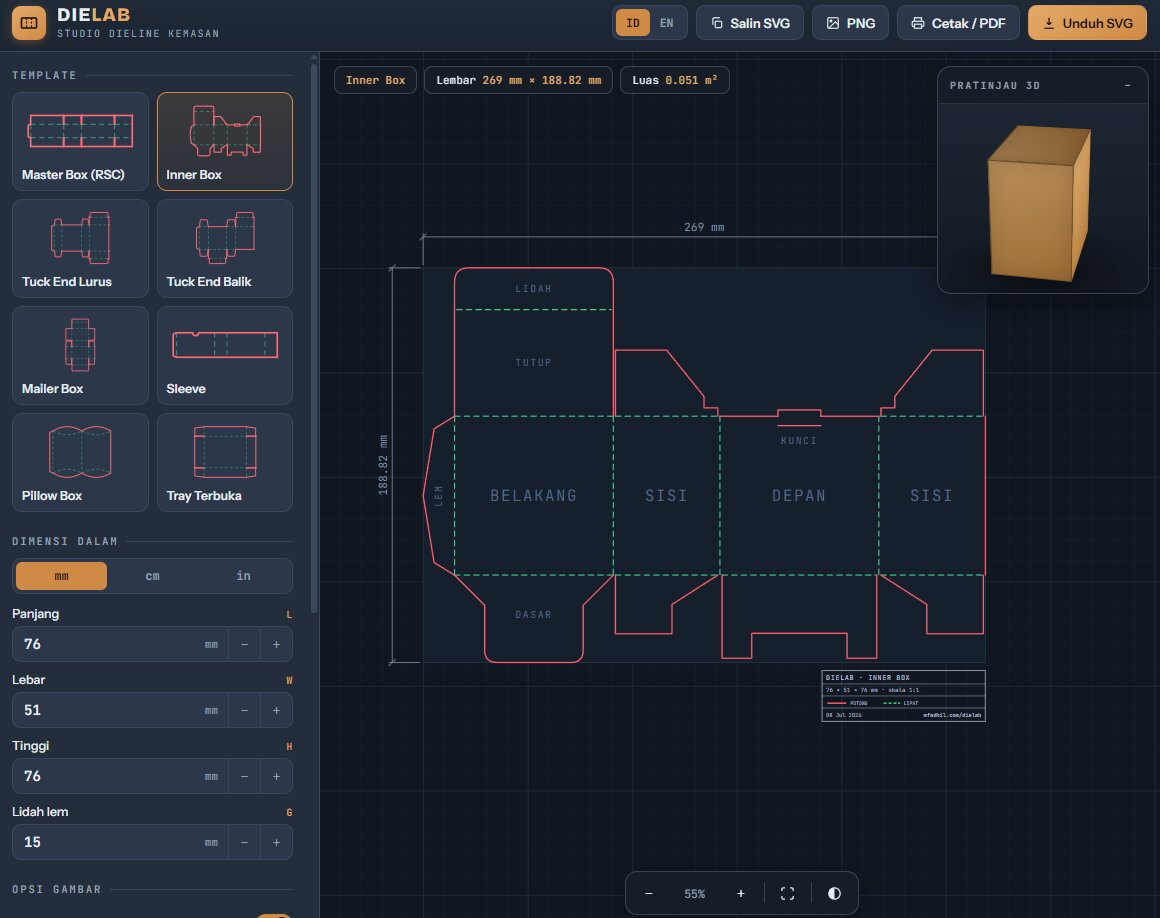Click the Salin SVG copy button
This screenshot has width=1160, height=918.
[x=749, y=23]
